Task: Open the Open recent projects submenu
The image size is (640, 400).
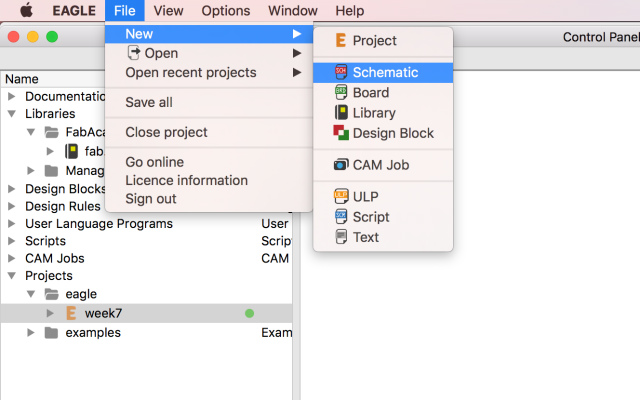Action: tap(209, 72)
